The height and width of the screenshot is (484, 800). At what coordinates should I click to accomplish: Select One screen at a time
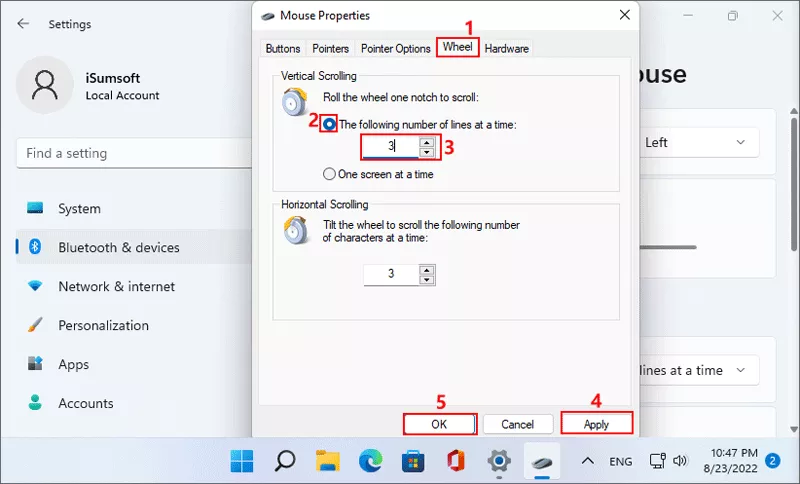click(329, 174)
